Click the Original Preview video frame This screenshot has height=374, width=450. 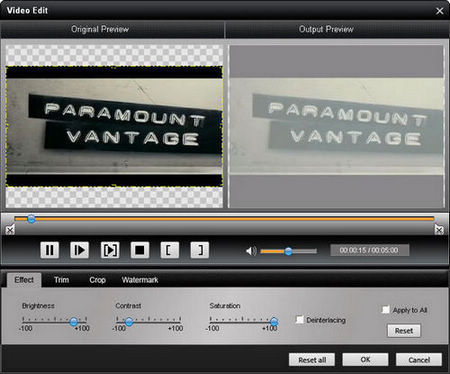[114, 126]
